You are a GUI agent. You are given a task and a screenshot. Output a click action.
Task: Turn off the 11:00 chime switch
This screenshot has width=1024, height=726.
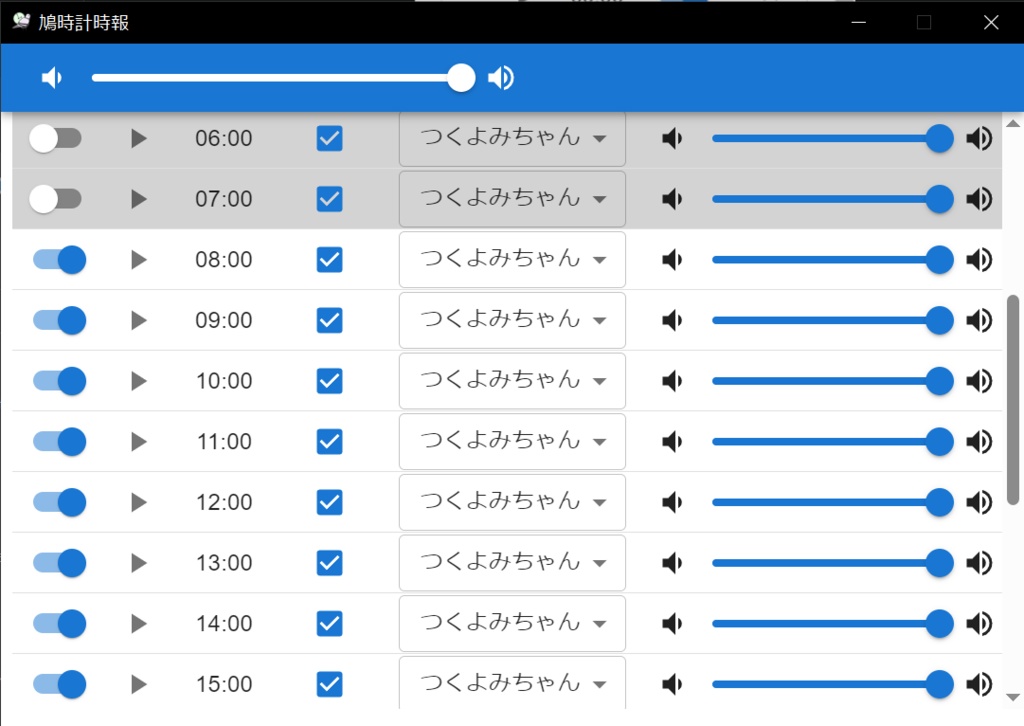(x=59, y=442)
